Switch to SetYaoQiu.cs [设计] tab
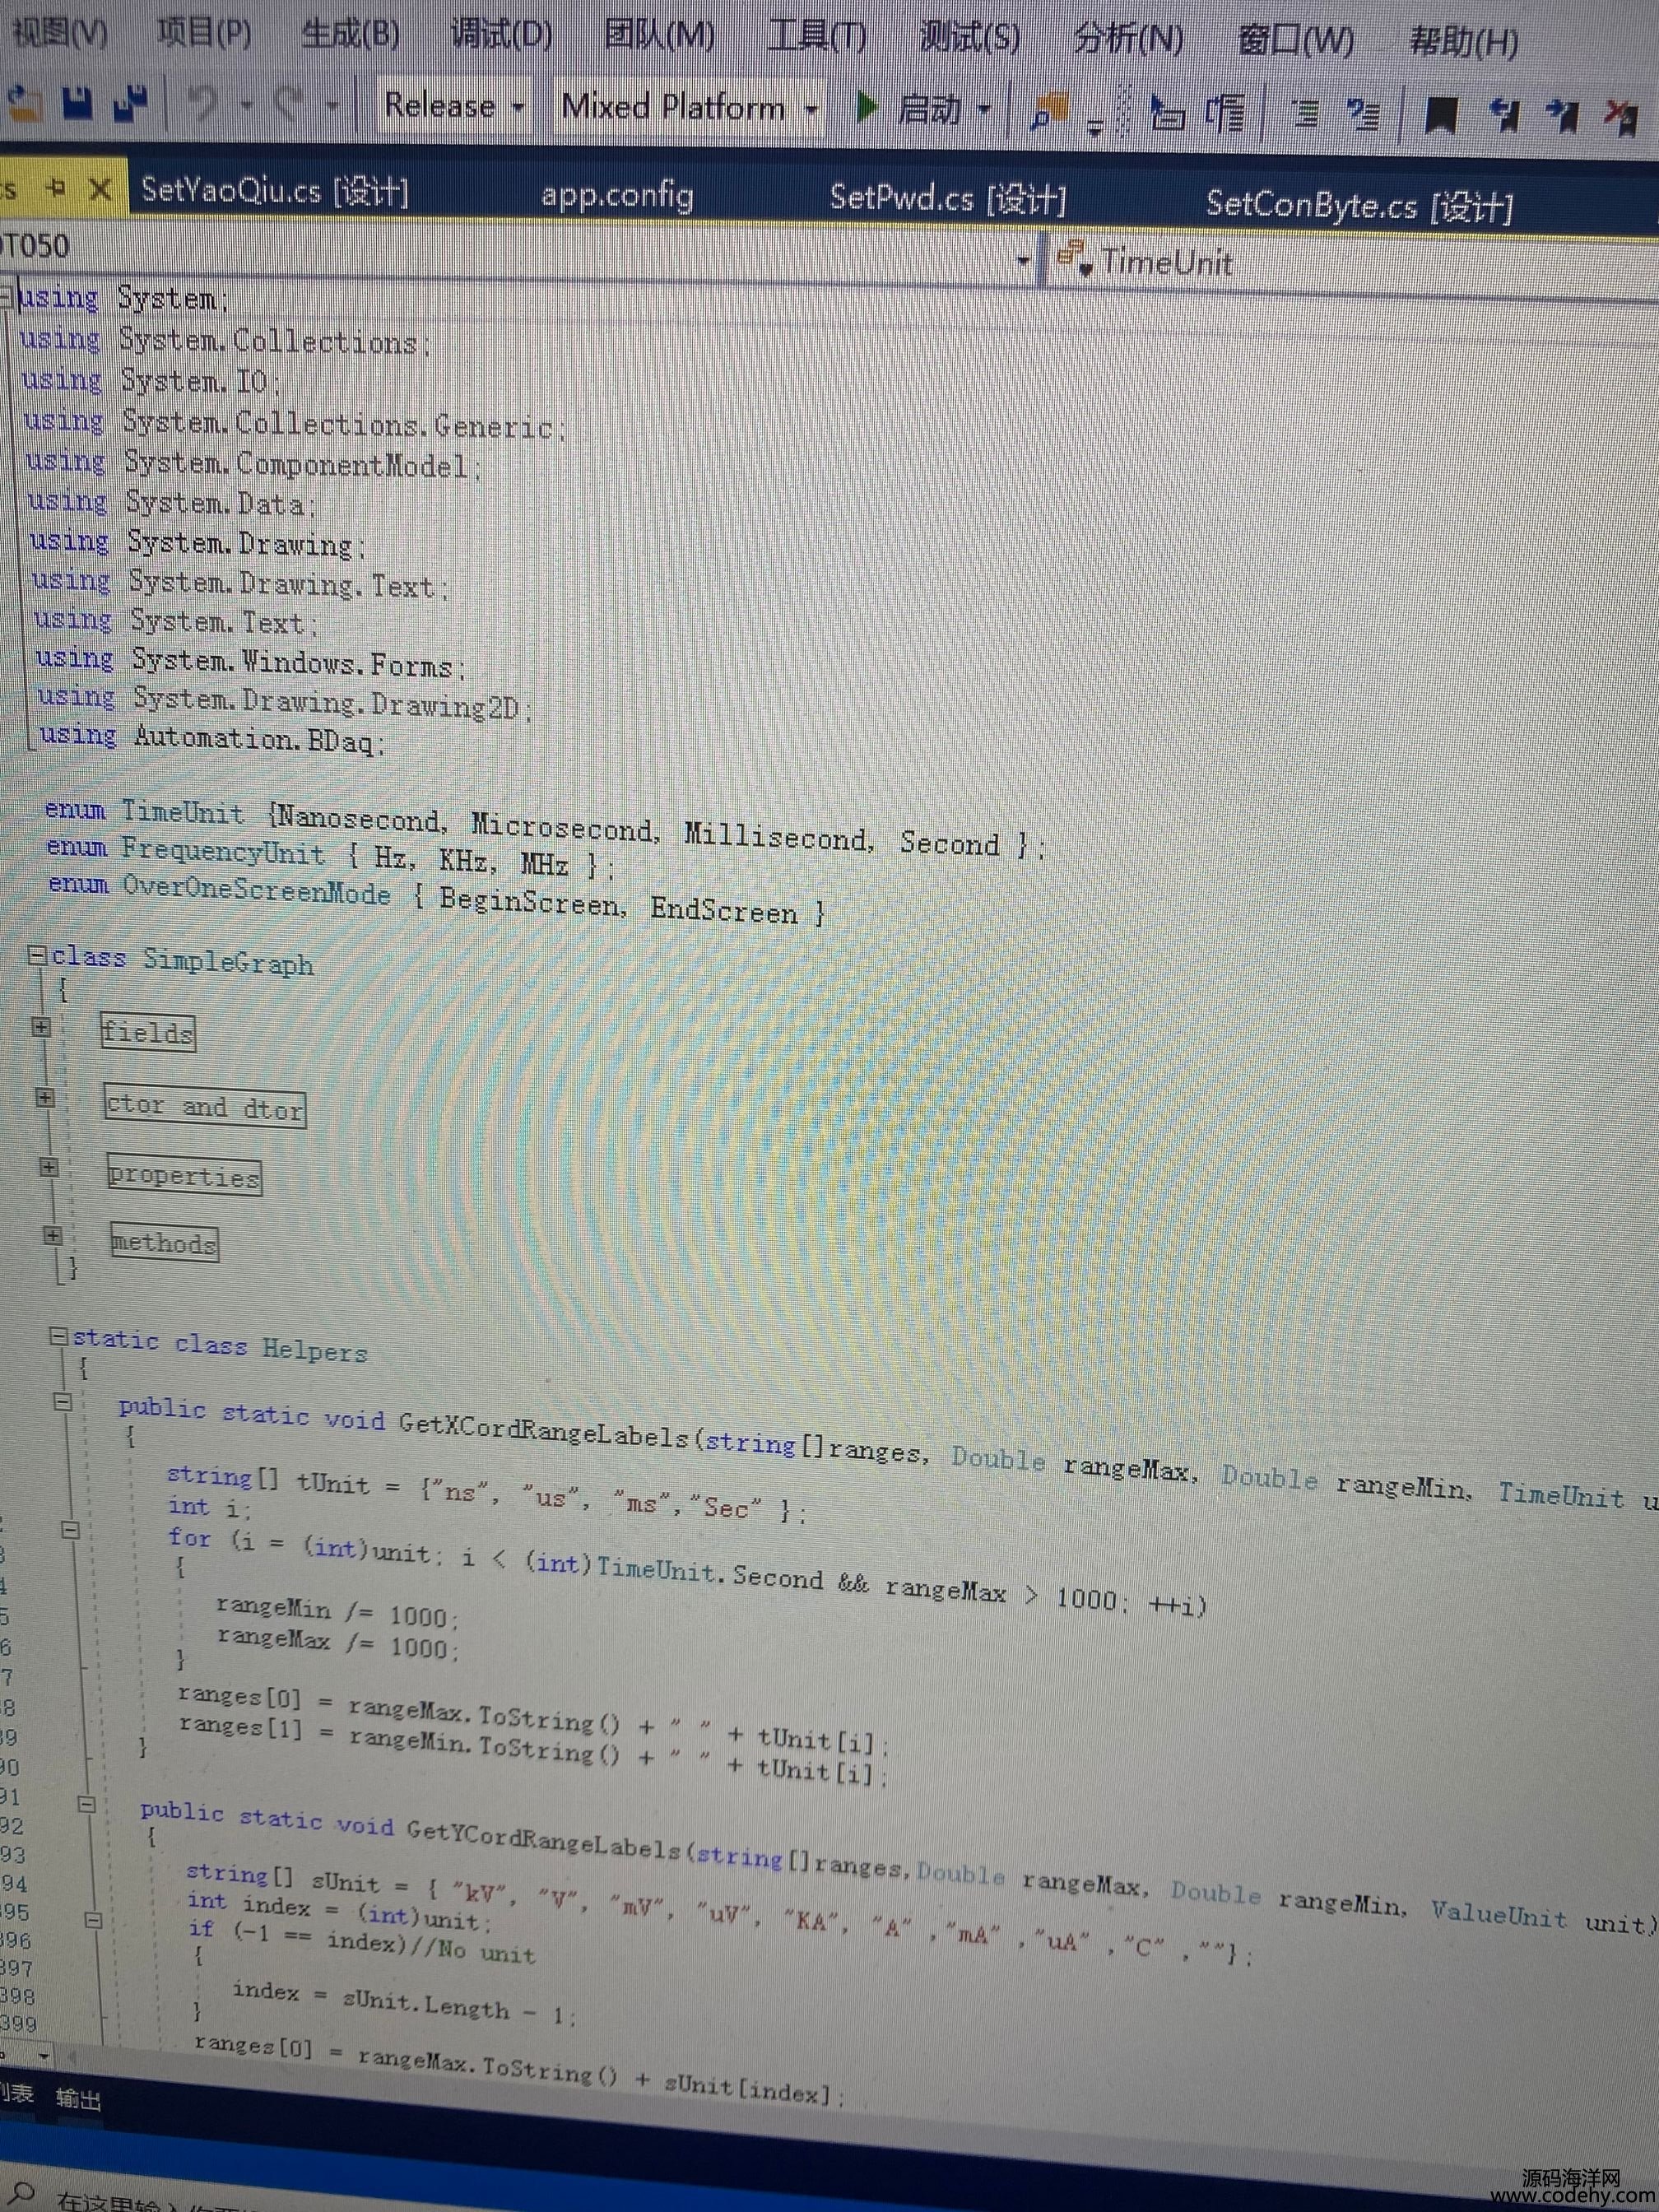The width and height of the screenshot is (1659, 2212). click(x=274, y=190)
